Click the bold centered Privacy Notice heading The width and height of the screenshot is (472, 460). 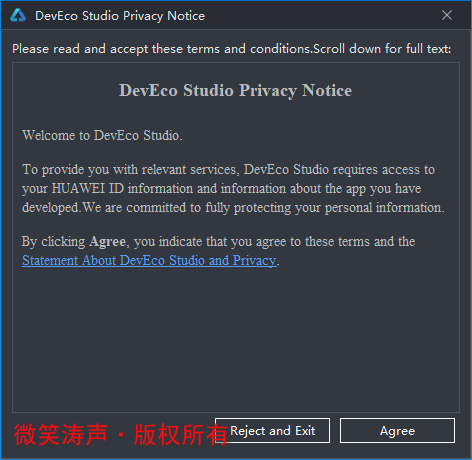(236, 90)
